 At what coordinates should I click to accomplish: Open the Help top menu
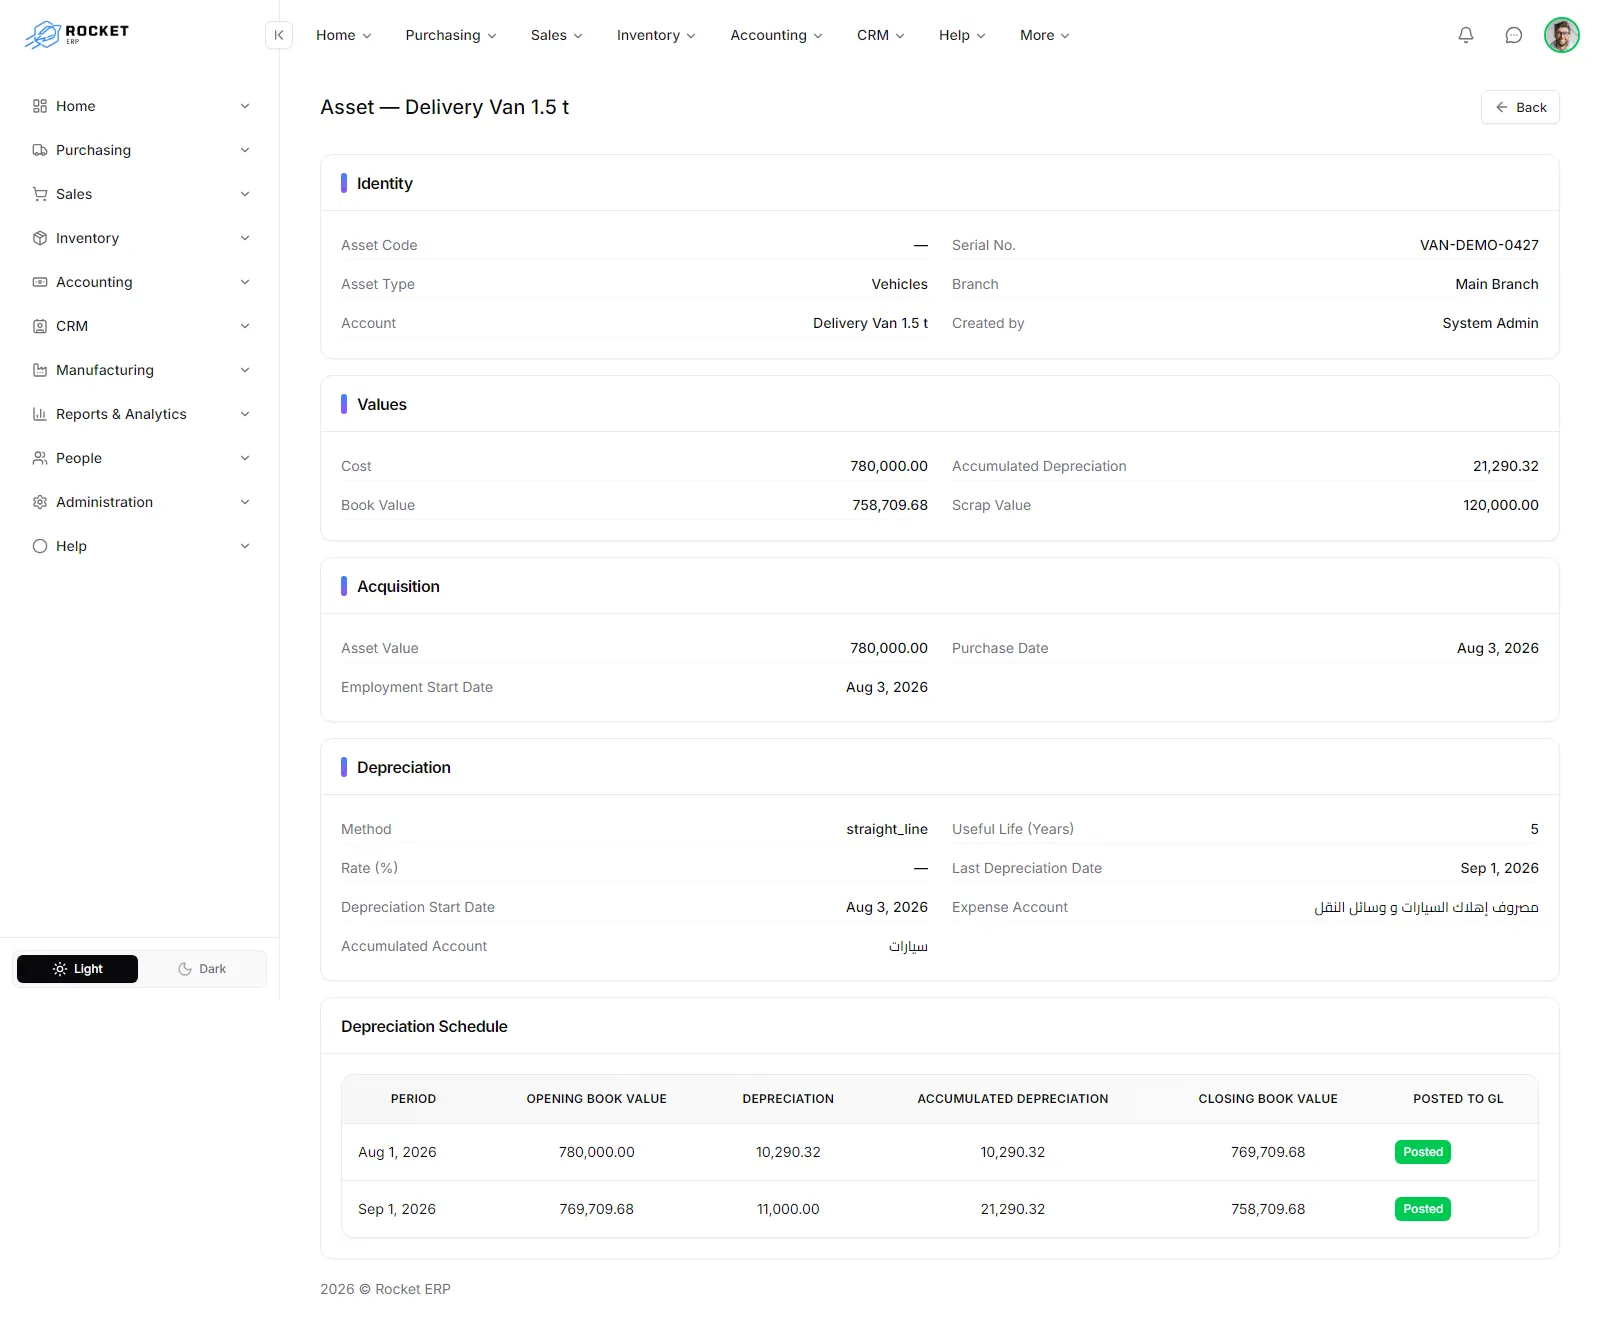[962, 35]
